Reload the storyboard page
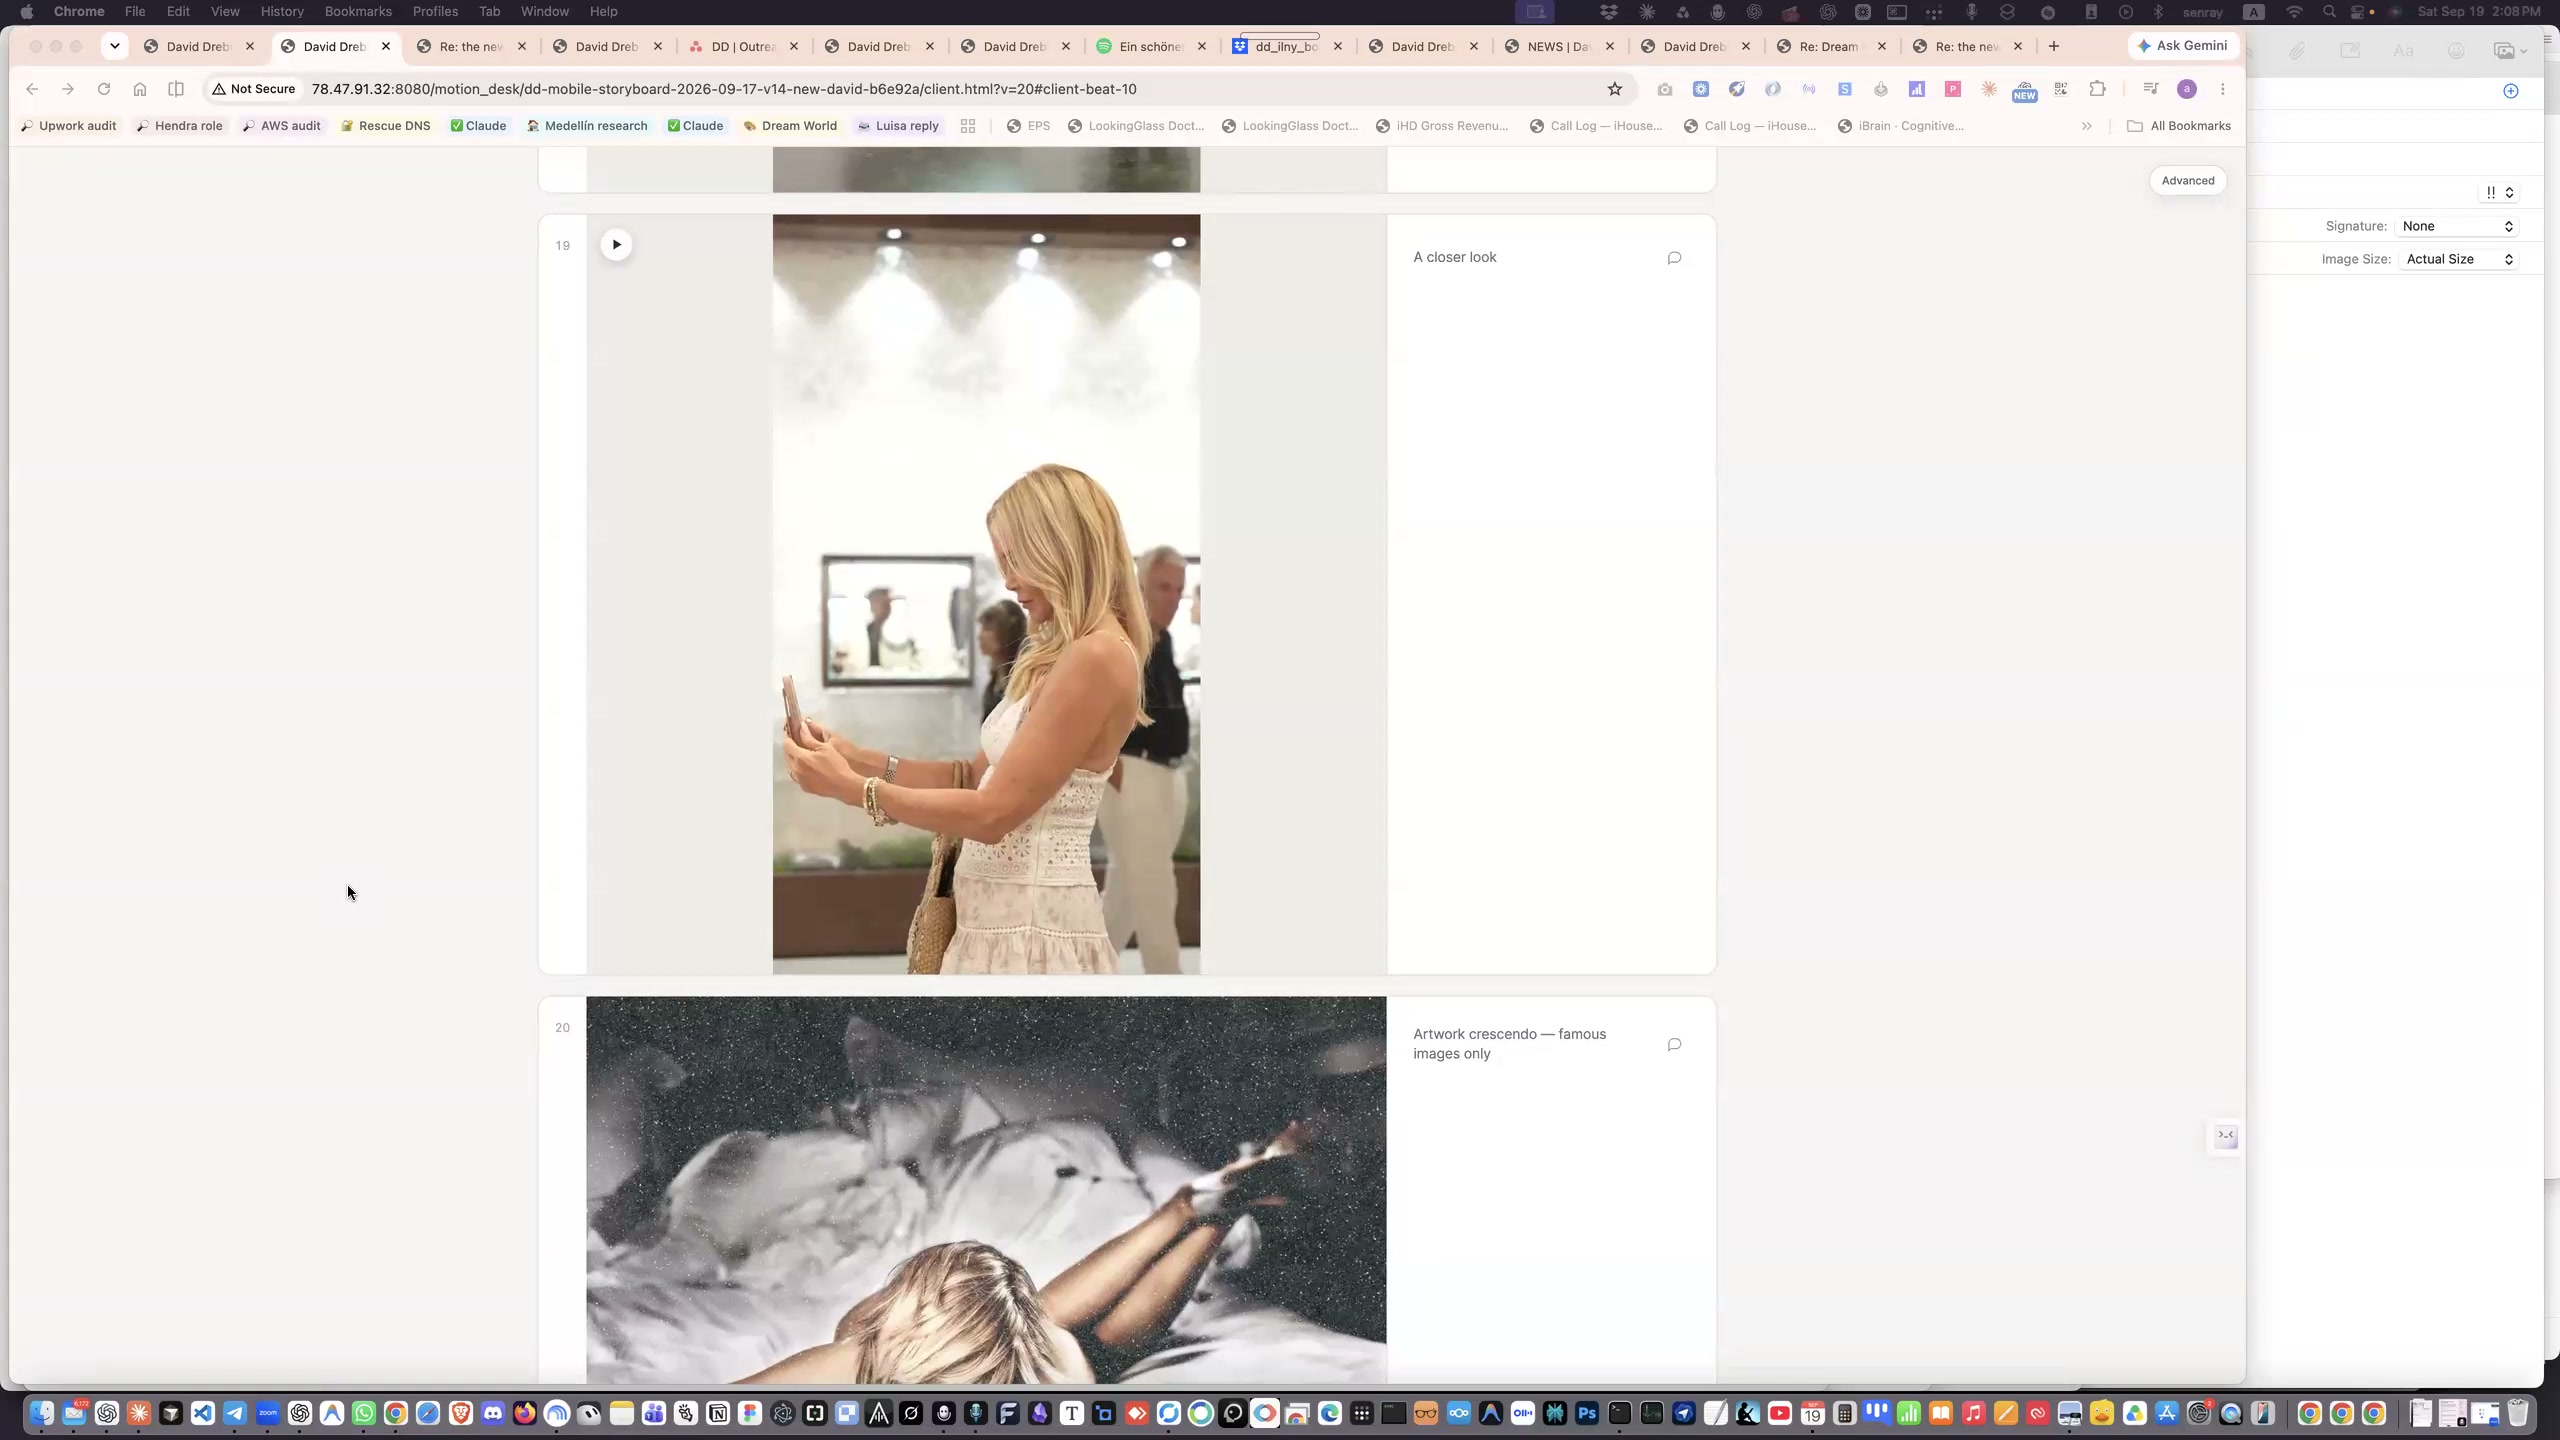Viewport: 2560px width, 1440px height. [x=104, y=89]
